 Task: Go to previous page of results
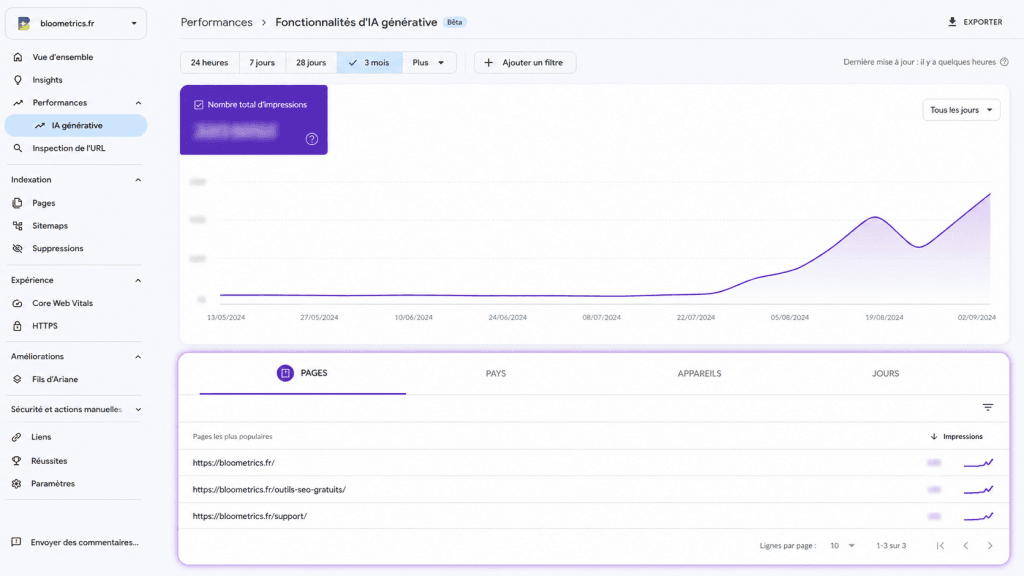966,545
